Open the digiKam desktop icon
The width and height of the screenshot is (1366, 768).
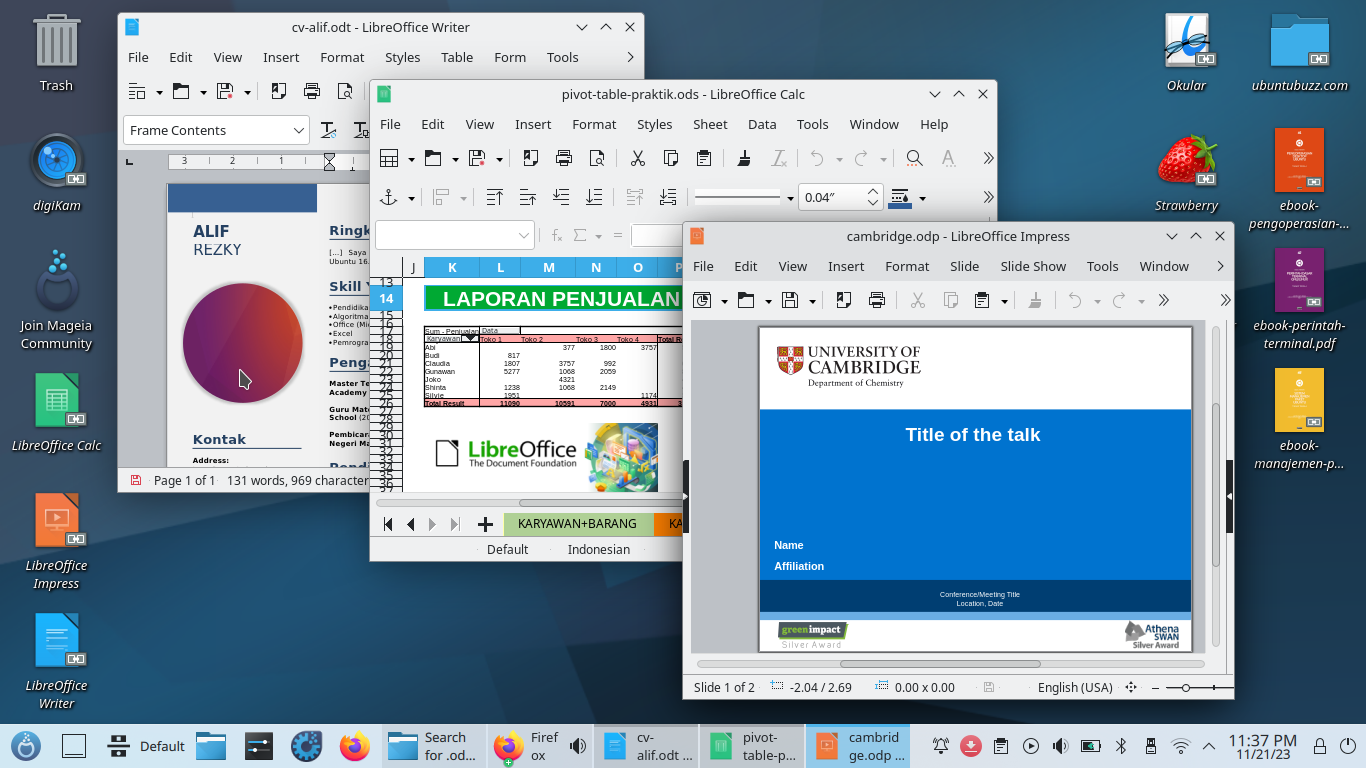pyautogui.click(x=56, y=172)
